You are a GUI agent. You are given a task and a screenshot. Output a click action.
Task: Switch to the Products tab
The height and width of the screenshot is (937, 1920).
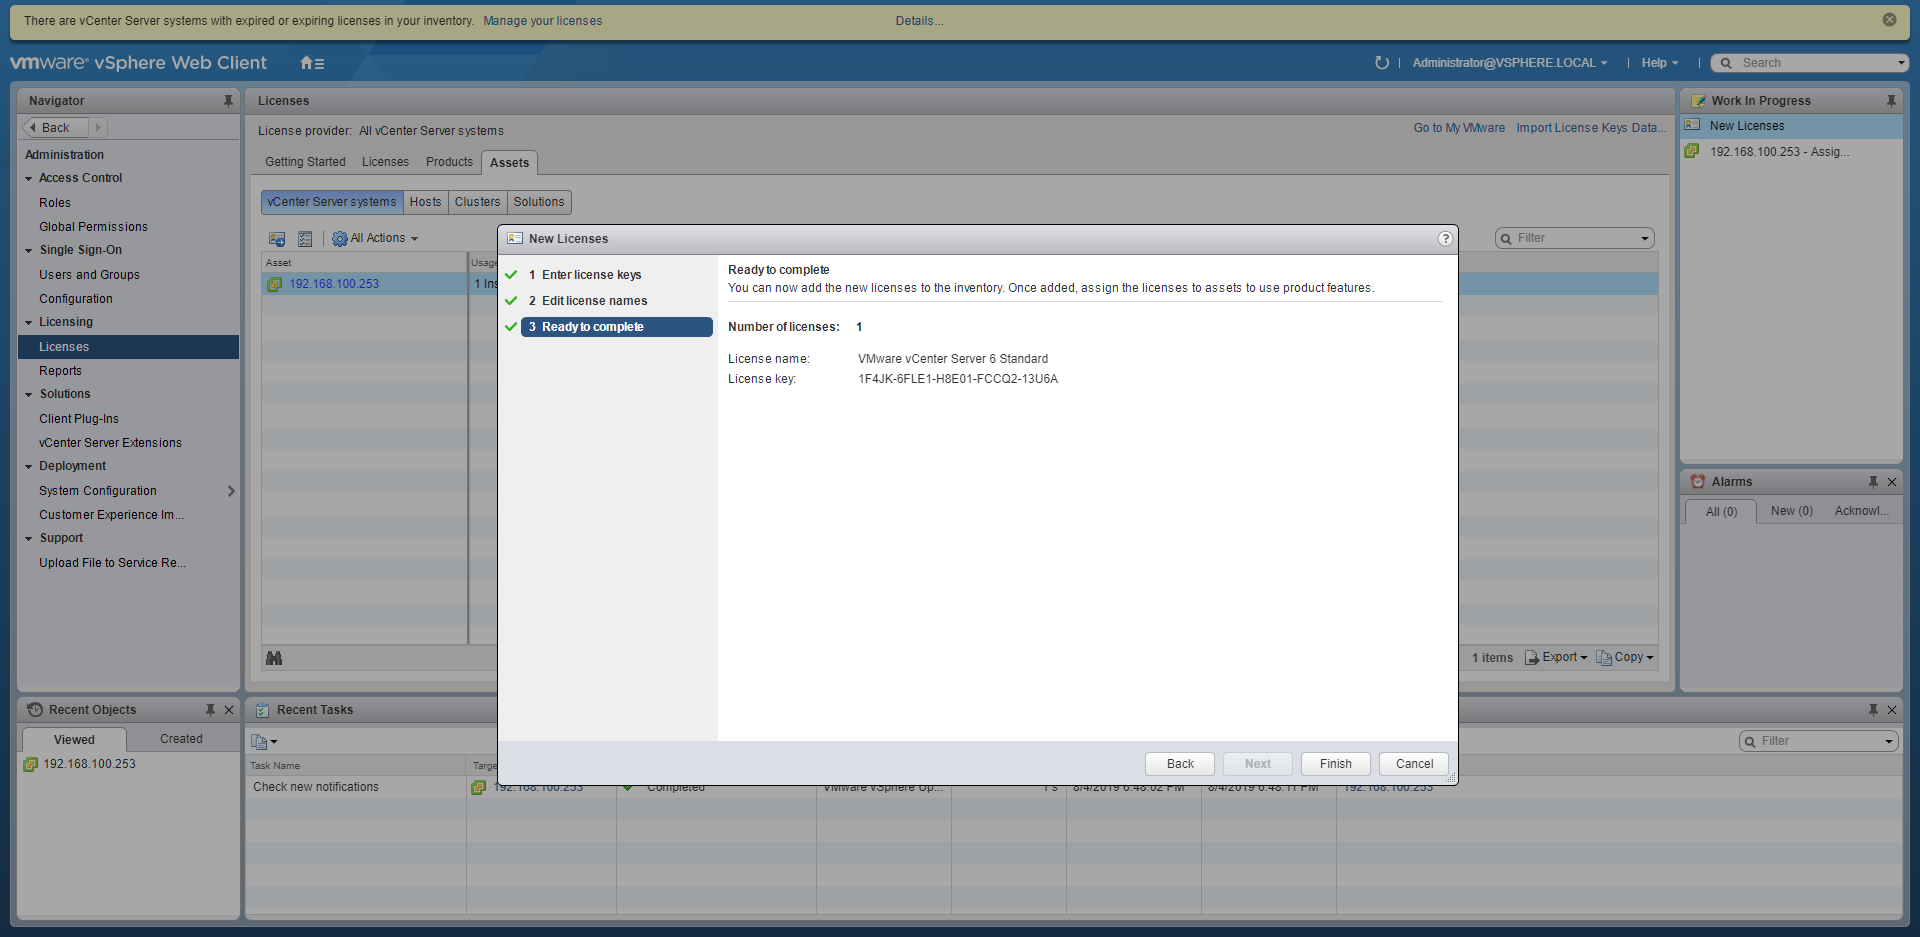(x=449, y=162)
